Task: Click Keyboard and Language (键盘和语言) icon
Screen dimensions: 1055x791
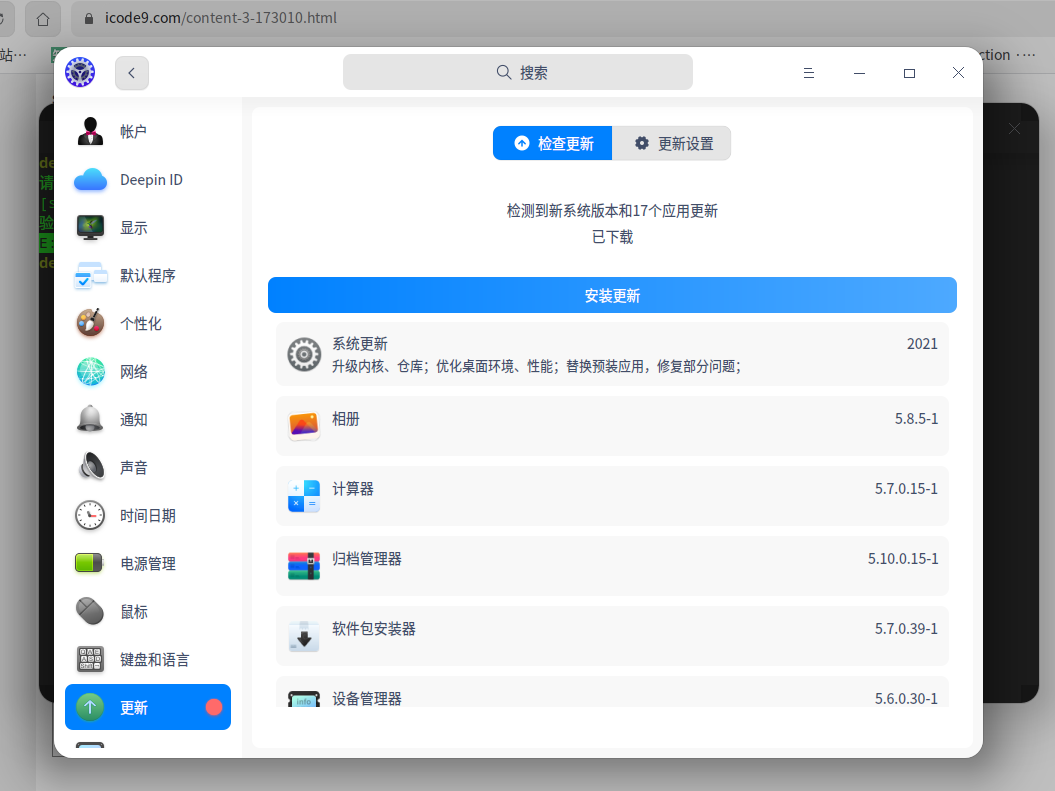Action: coord(90,659)
